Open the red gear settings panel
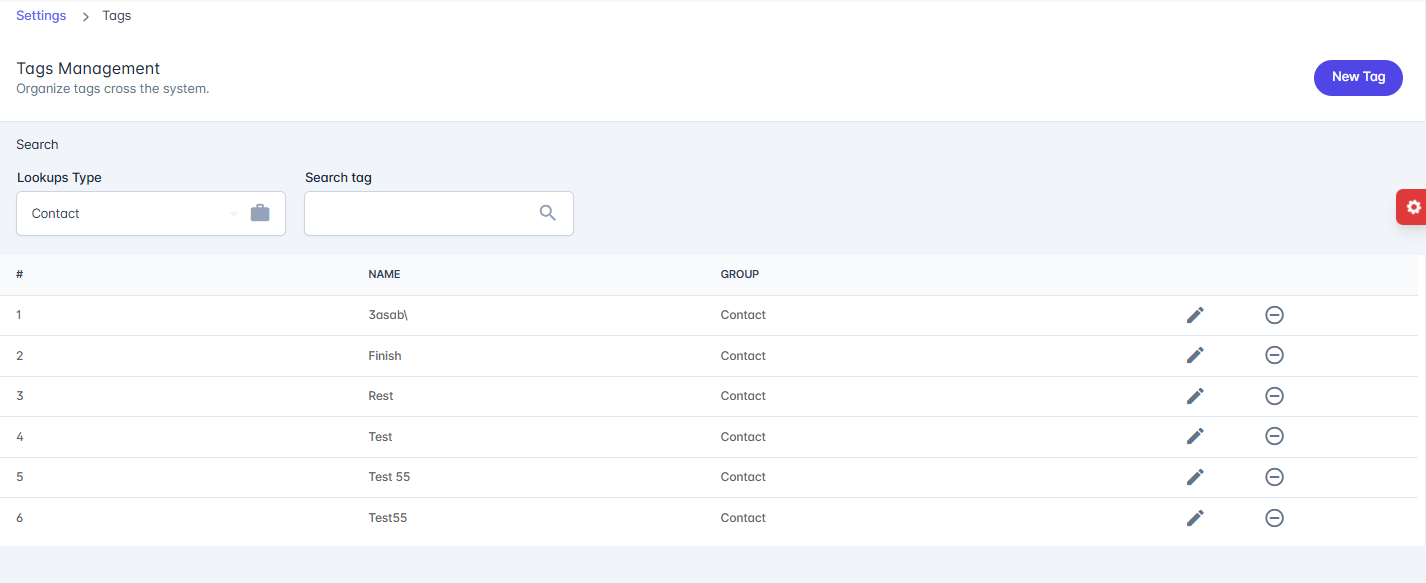Image resolution: width=1426 pixels, height=583 pixels. (x=1412, y=207)
